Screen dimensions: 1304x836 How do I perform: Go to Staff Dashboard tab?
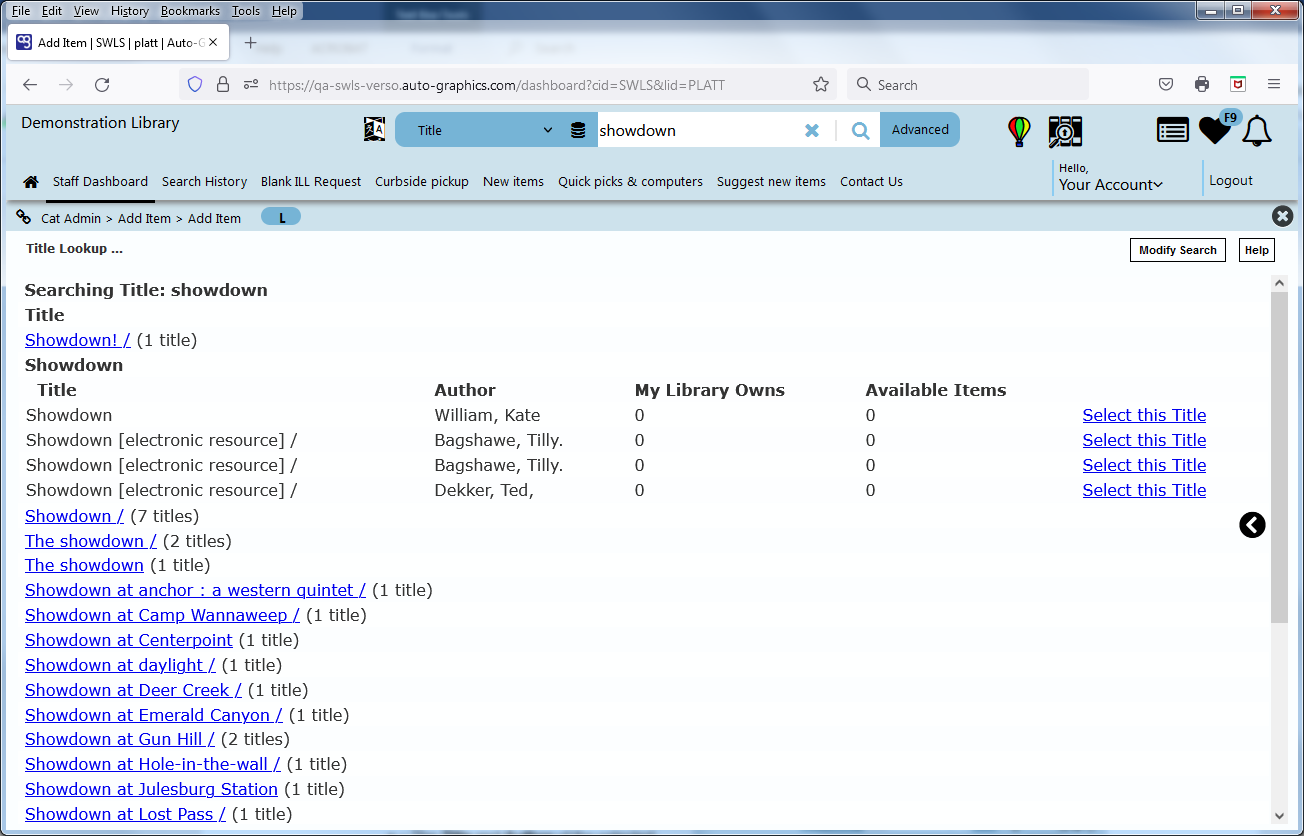(100, 182)
